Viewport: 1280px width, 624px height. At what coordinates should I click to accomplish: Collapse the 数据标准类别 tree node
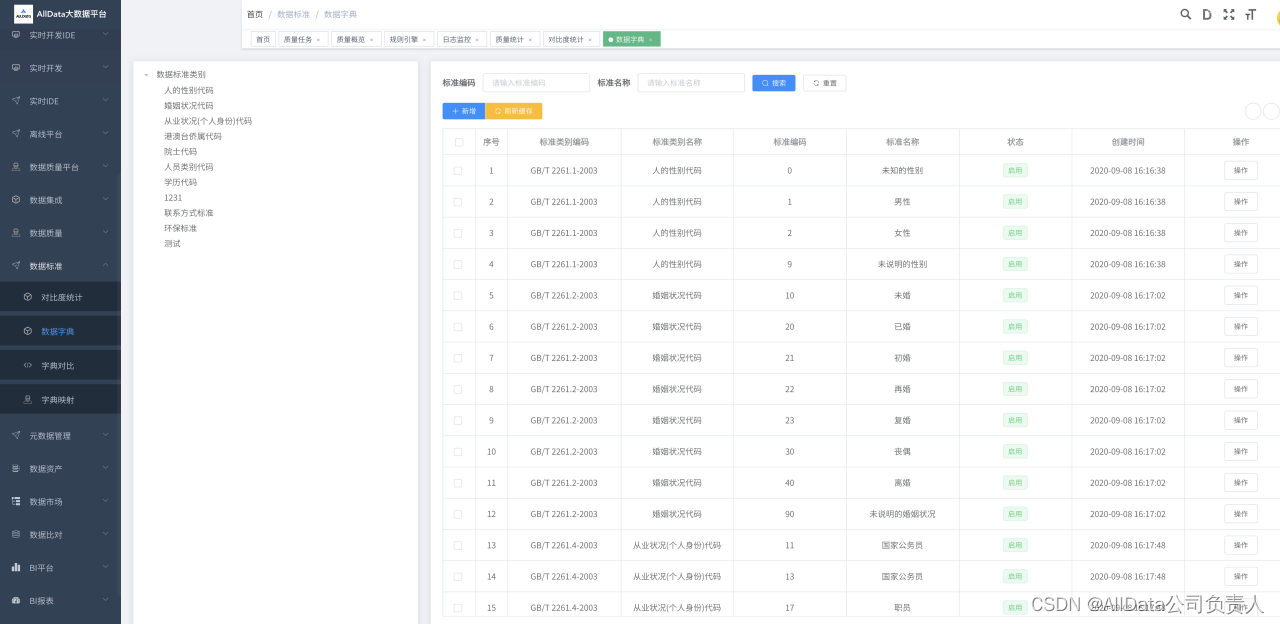tap(146, 75)
